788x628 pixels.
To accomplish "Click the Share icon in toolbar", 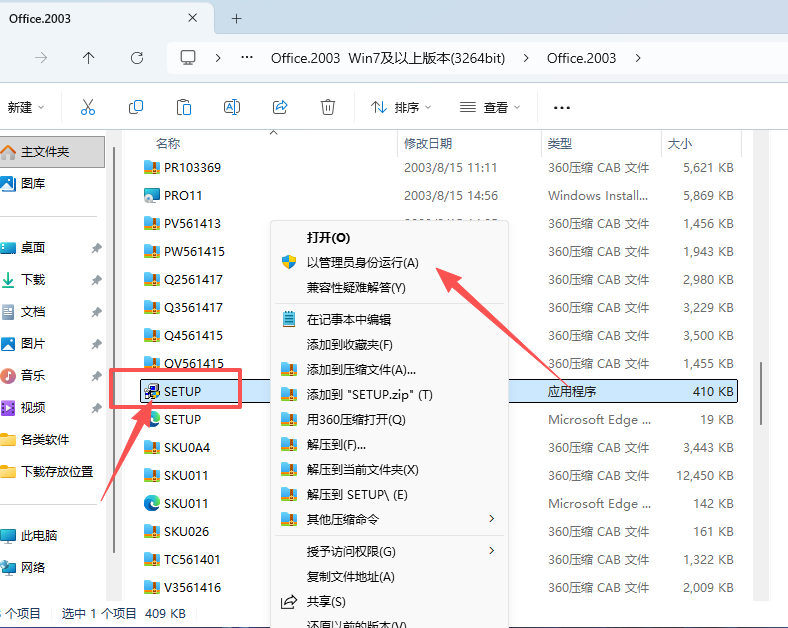I will point(280,107).
